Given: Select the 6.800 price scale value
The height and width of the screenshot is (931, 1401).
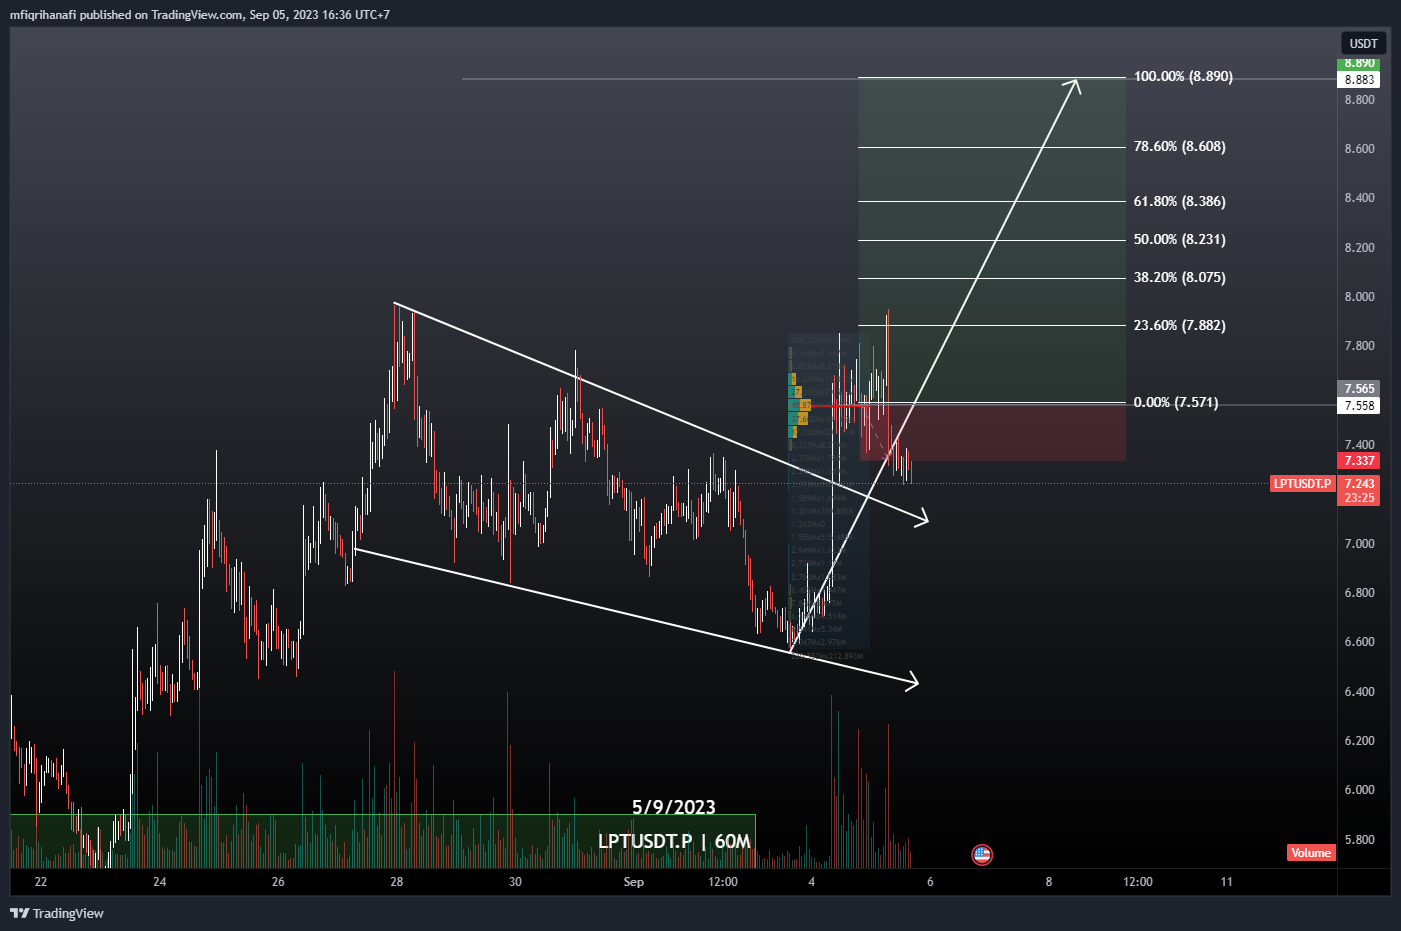Looking at the screenshot, I should tap(1359, 593).
